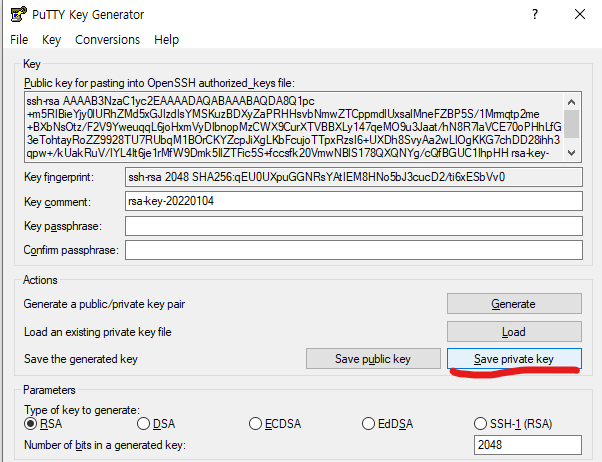Open the File menu
Image resolution: width=602 pixels, height=462 pixels.
(x=19, y=40)
